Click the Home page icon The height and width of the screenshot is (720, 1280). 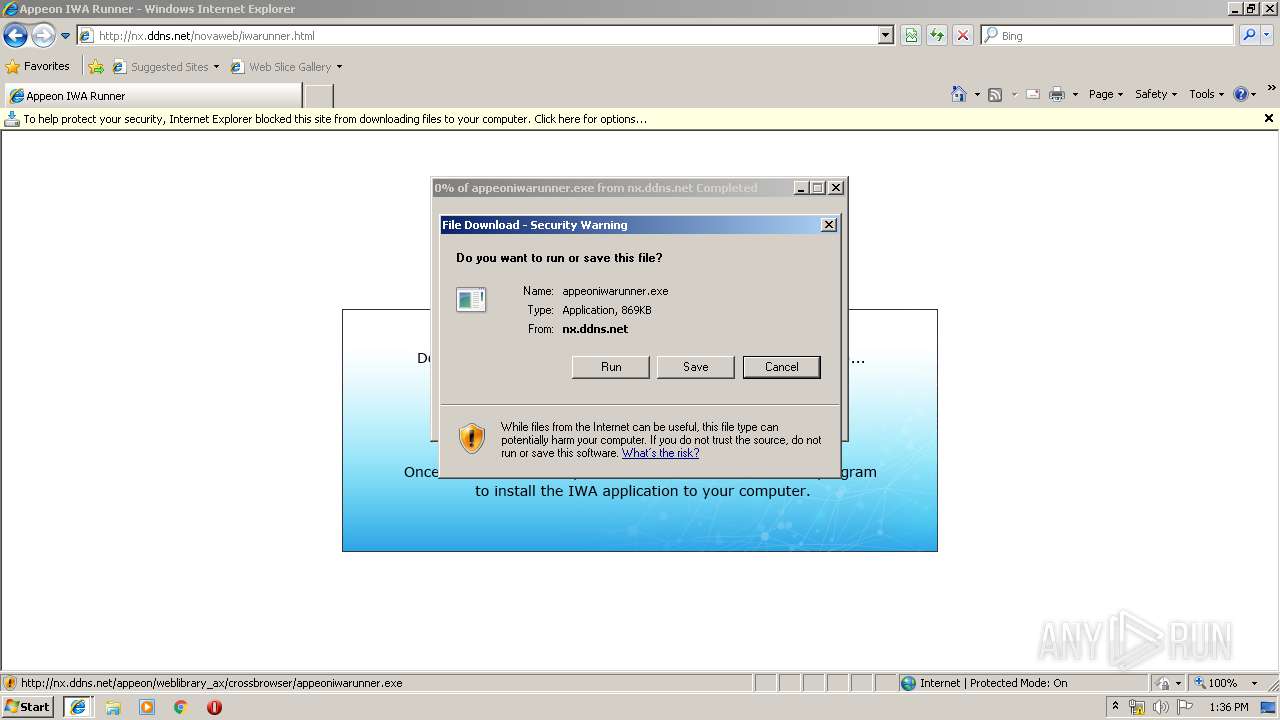coord(959,94)
